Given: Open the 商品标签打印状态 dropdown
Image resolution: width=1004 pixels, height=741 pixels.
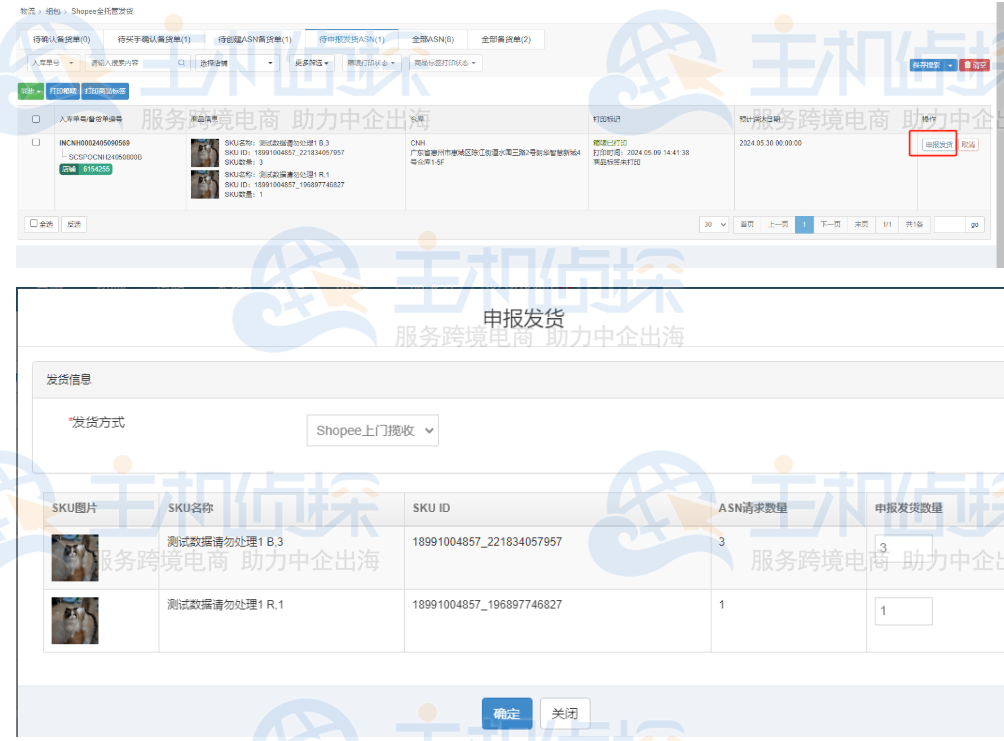Looking at the screenshot, I should [x=445, y=63].
